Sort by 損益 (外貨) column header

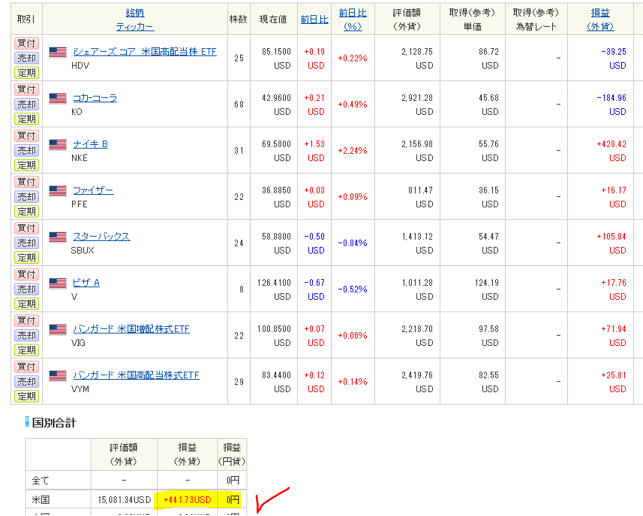tap(600, 20)
